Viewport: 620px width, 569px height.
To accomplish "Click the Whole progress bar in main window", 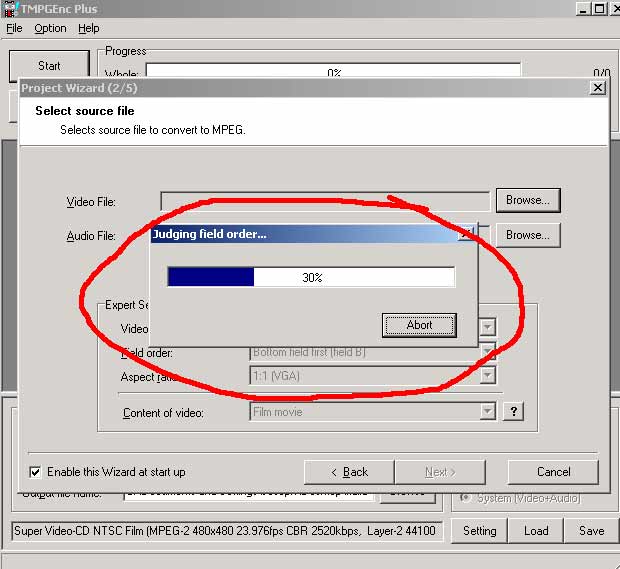I will 333,70.
